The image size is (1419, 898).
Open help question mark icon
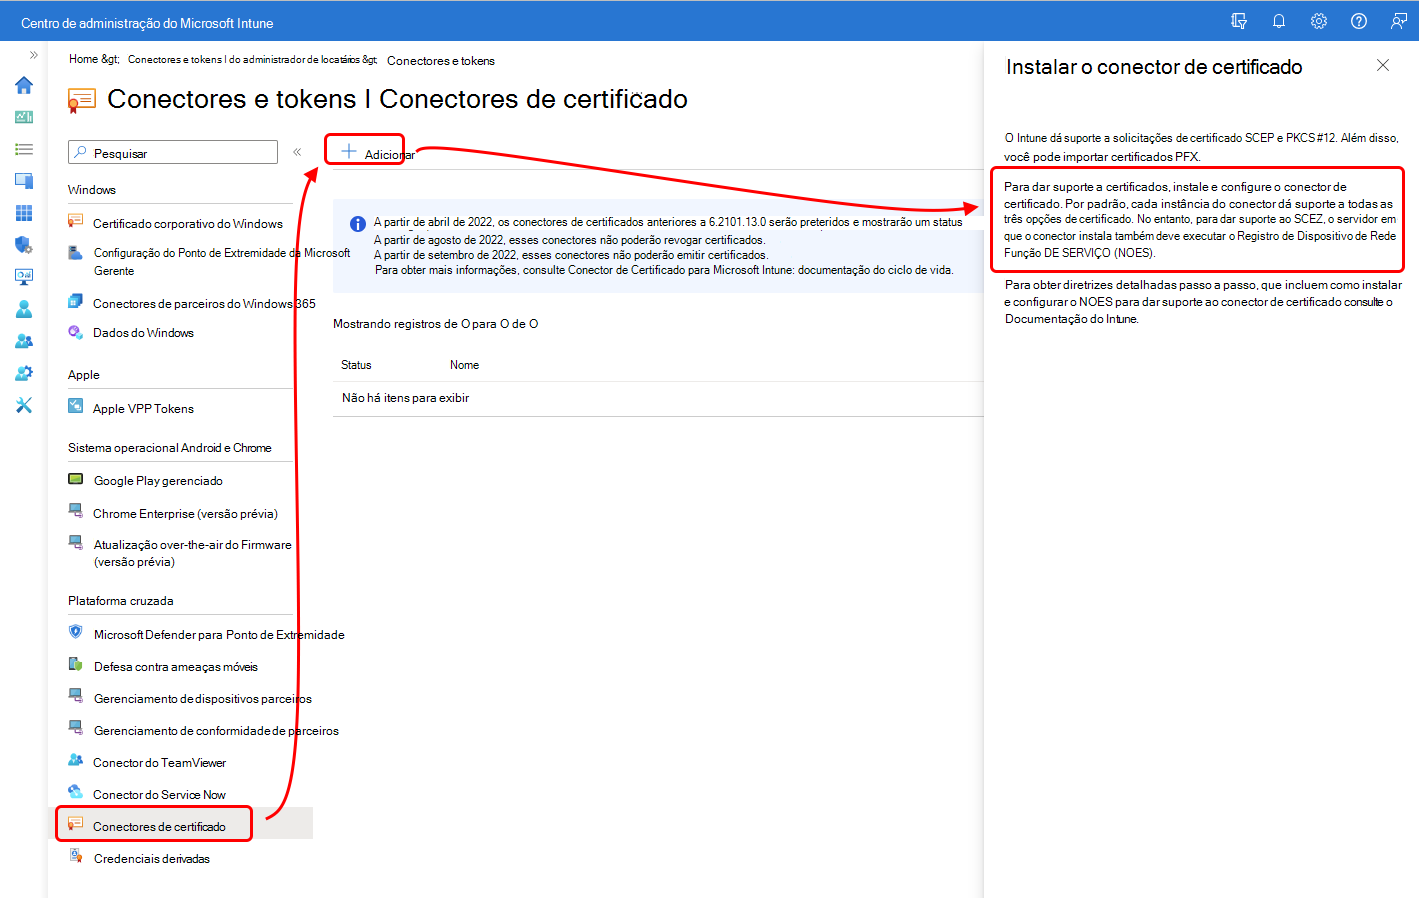[1359, 21]
